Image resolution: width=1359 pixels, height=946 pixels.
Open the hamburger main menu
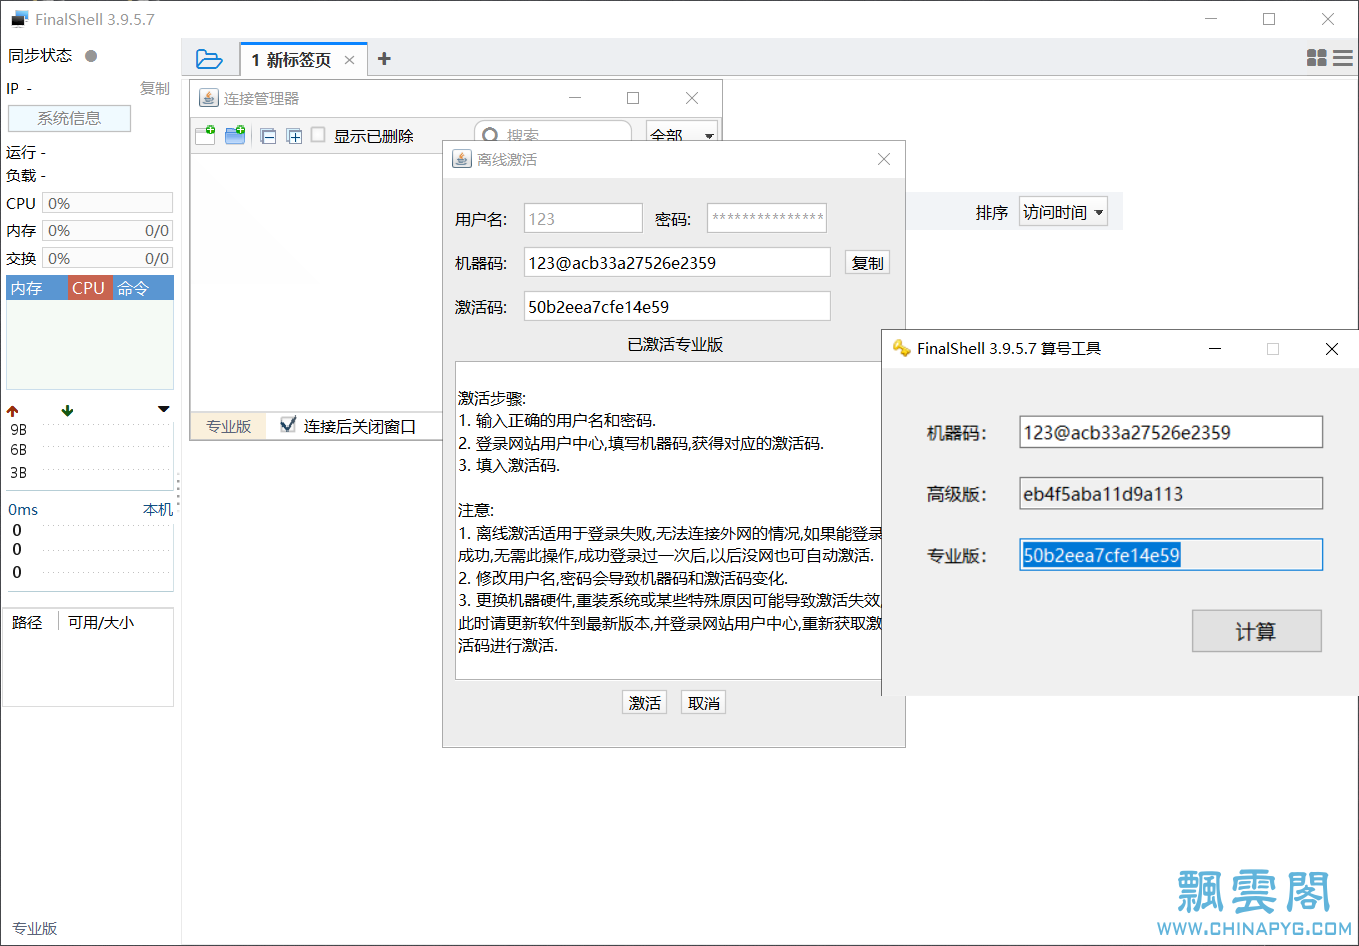coord(1343,58)
